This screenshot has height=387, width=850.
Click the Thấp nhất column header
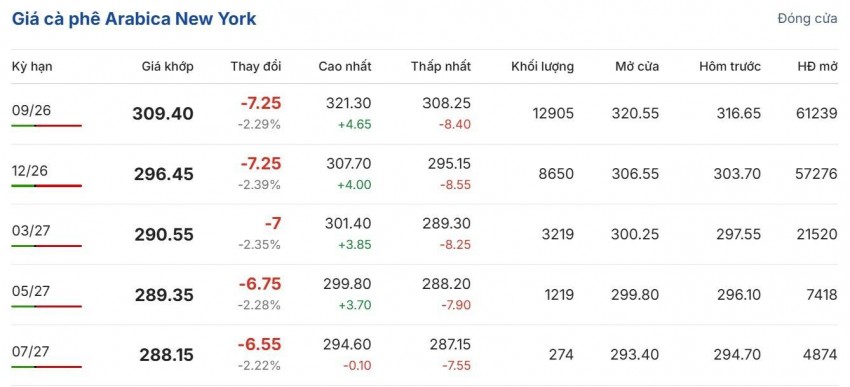(x=441, y=67)
